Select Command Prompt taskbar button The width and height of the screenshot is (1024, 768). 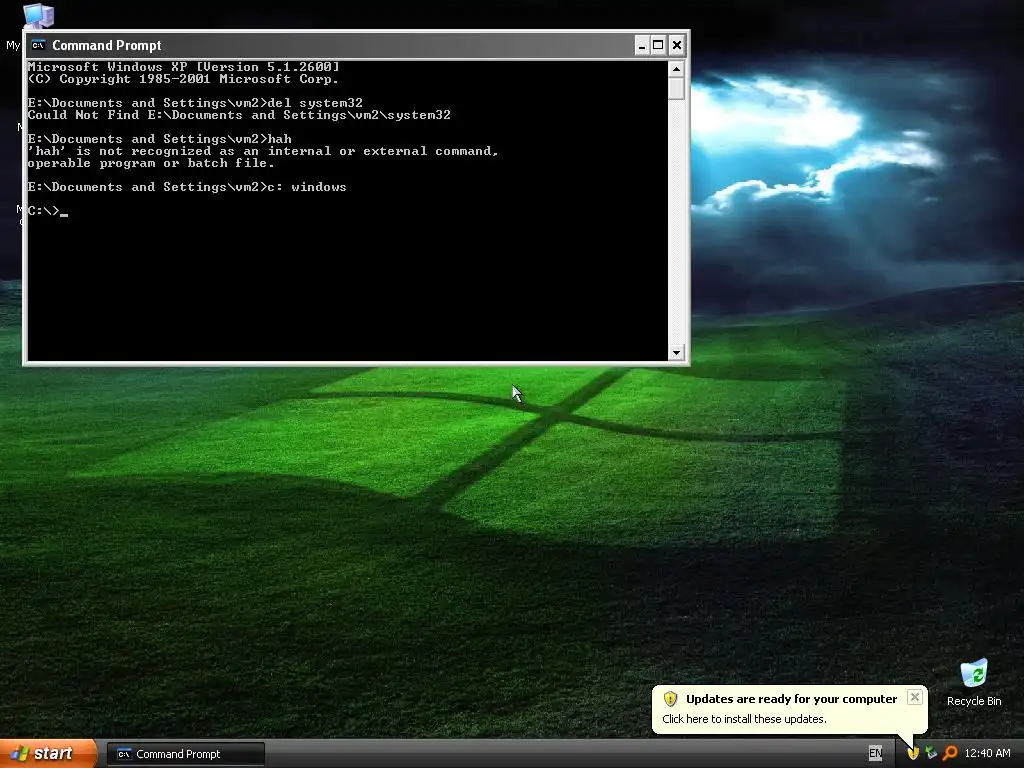click(186, 754)
